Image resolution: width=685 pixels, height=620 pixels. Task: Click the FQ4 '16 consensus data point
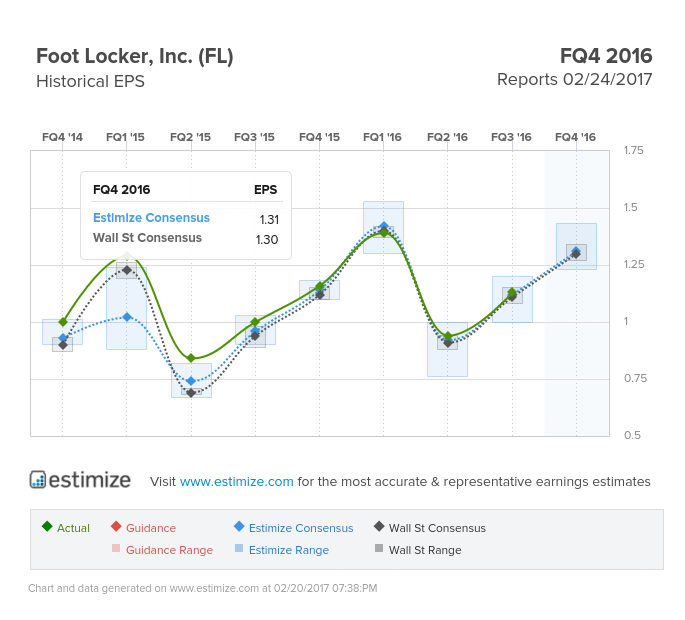tap(576, 252)
